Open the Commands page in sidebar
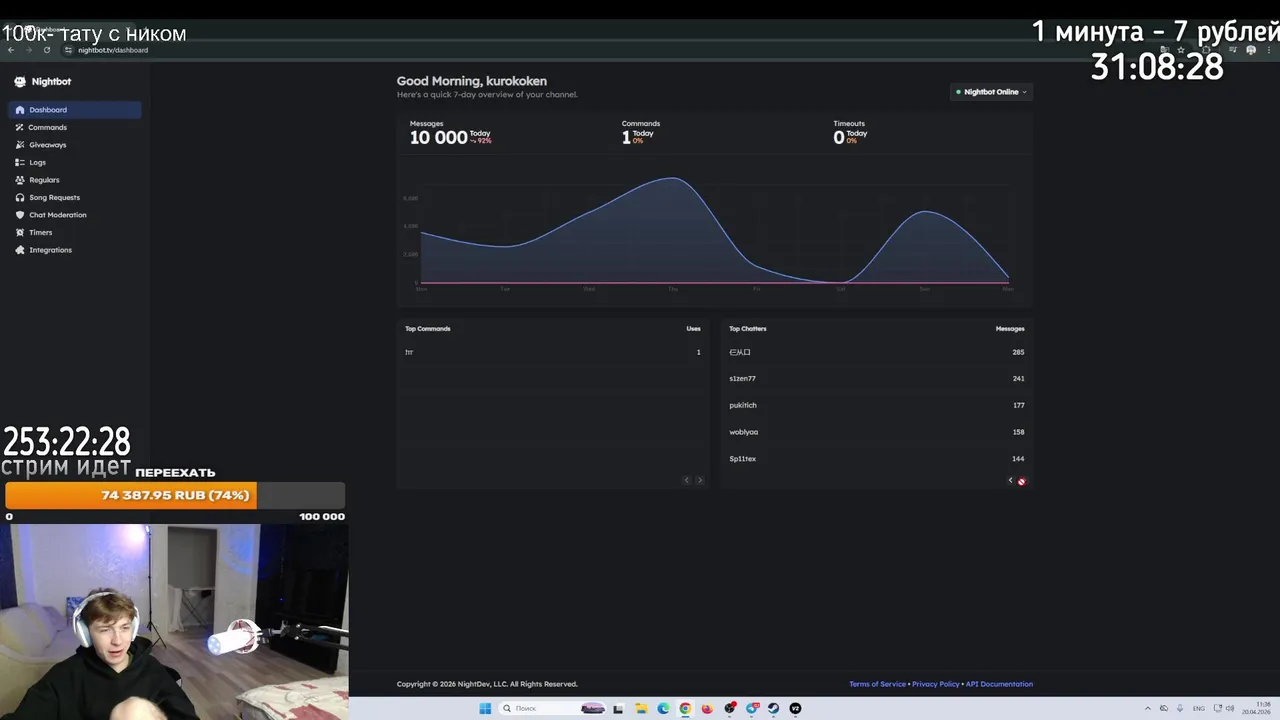The height and width of the screenshot is (720, 1280). pos(75,128)
